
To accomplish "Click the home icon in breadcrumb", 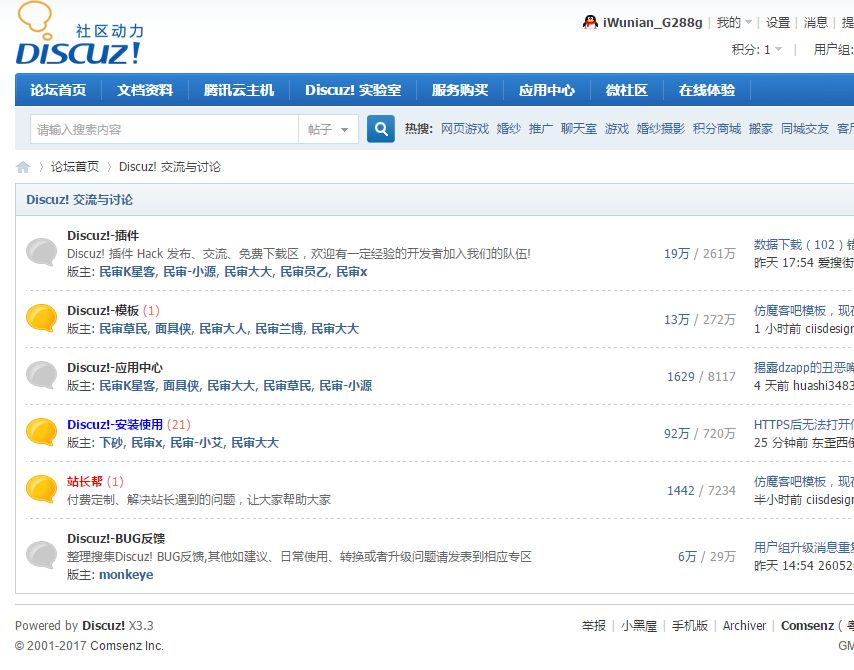I will pos(23,167).
